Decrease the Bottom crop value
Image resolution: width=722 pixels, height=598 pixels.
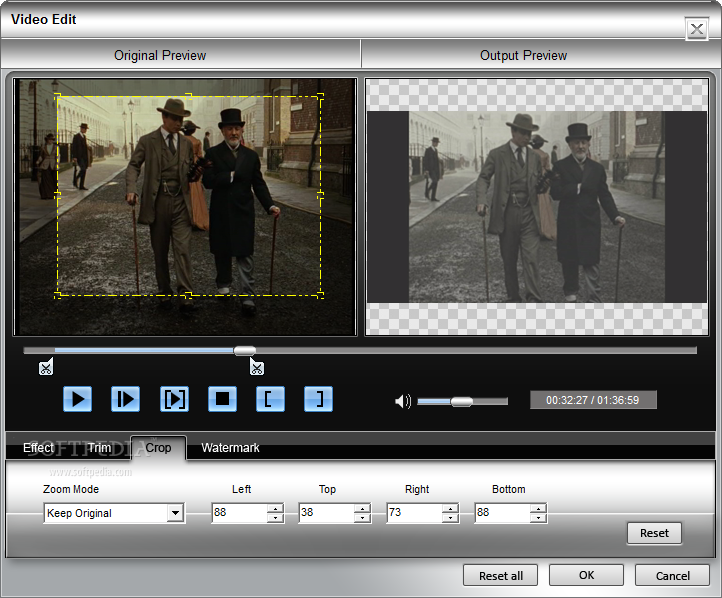tap(538, 518)
